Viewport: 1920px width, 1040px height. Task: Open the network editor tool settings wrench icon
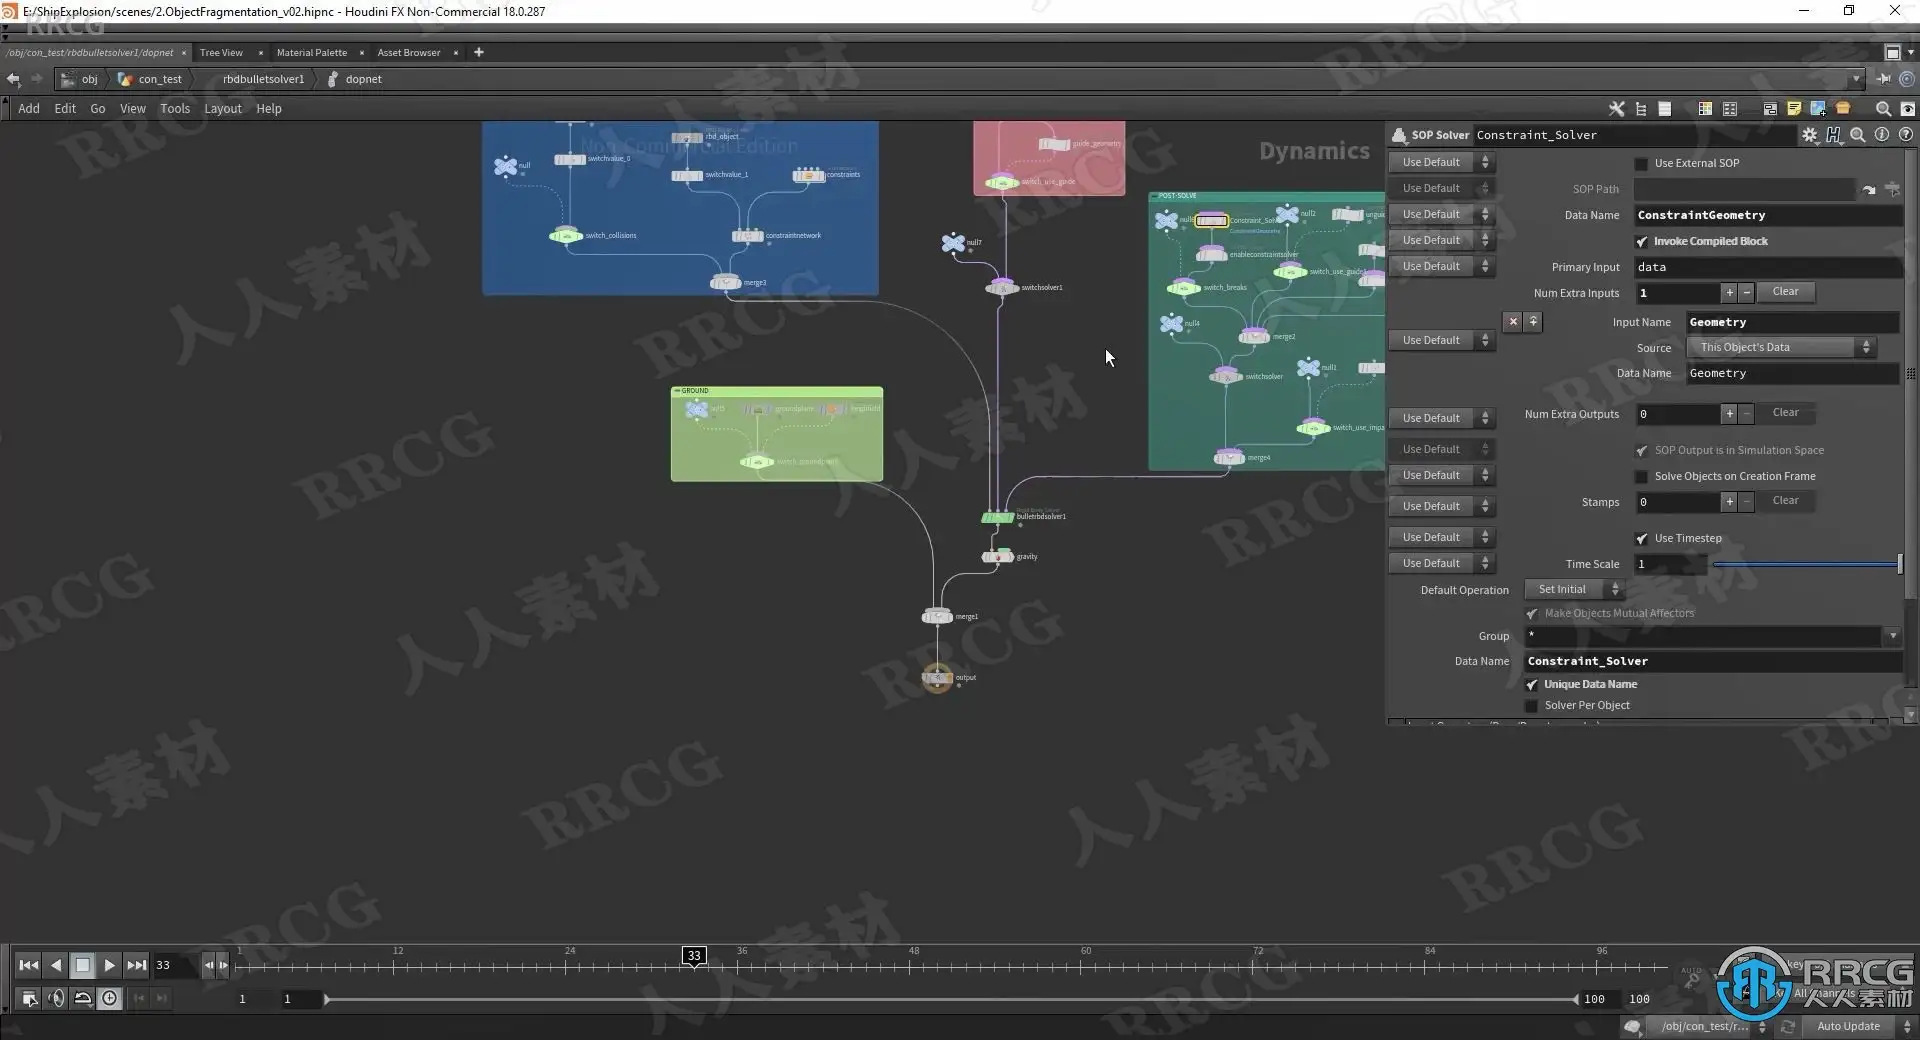point(1616,109)
